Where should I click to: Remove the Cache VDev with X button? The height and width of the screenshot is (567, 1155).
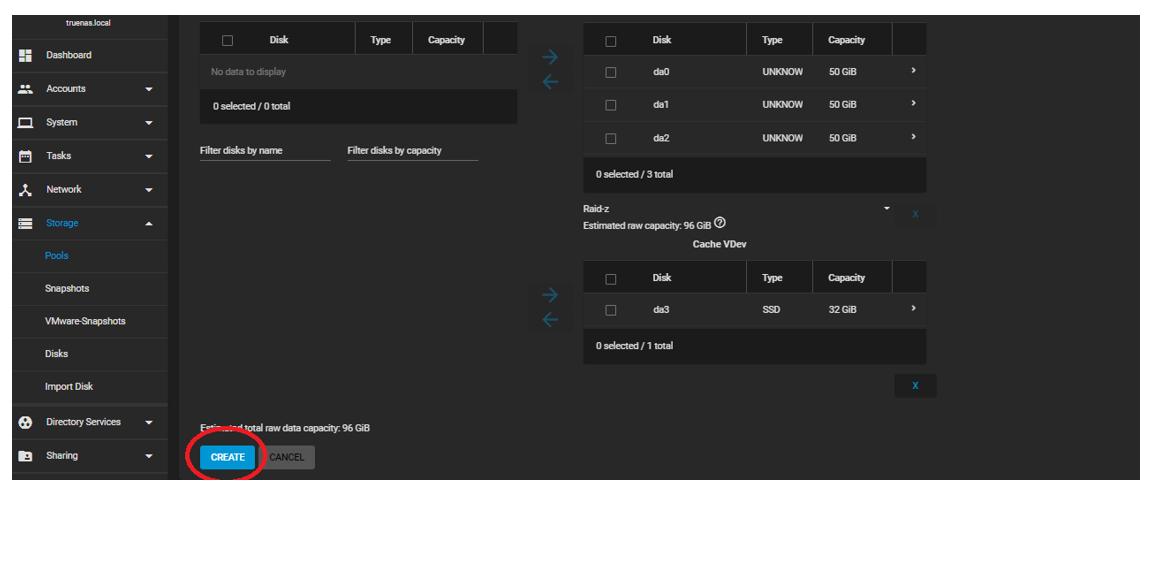coord(915,386)
